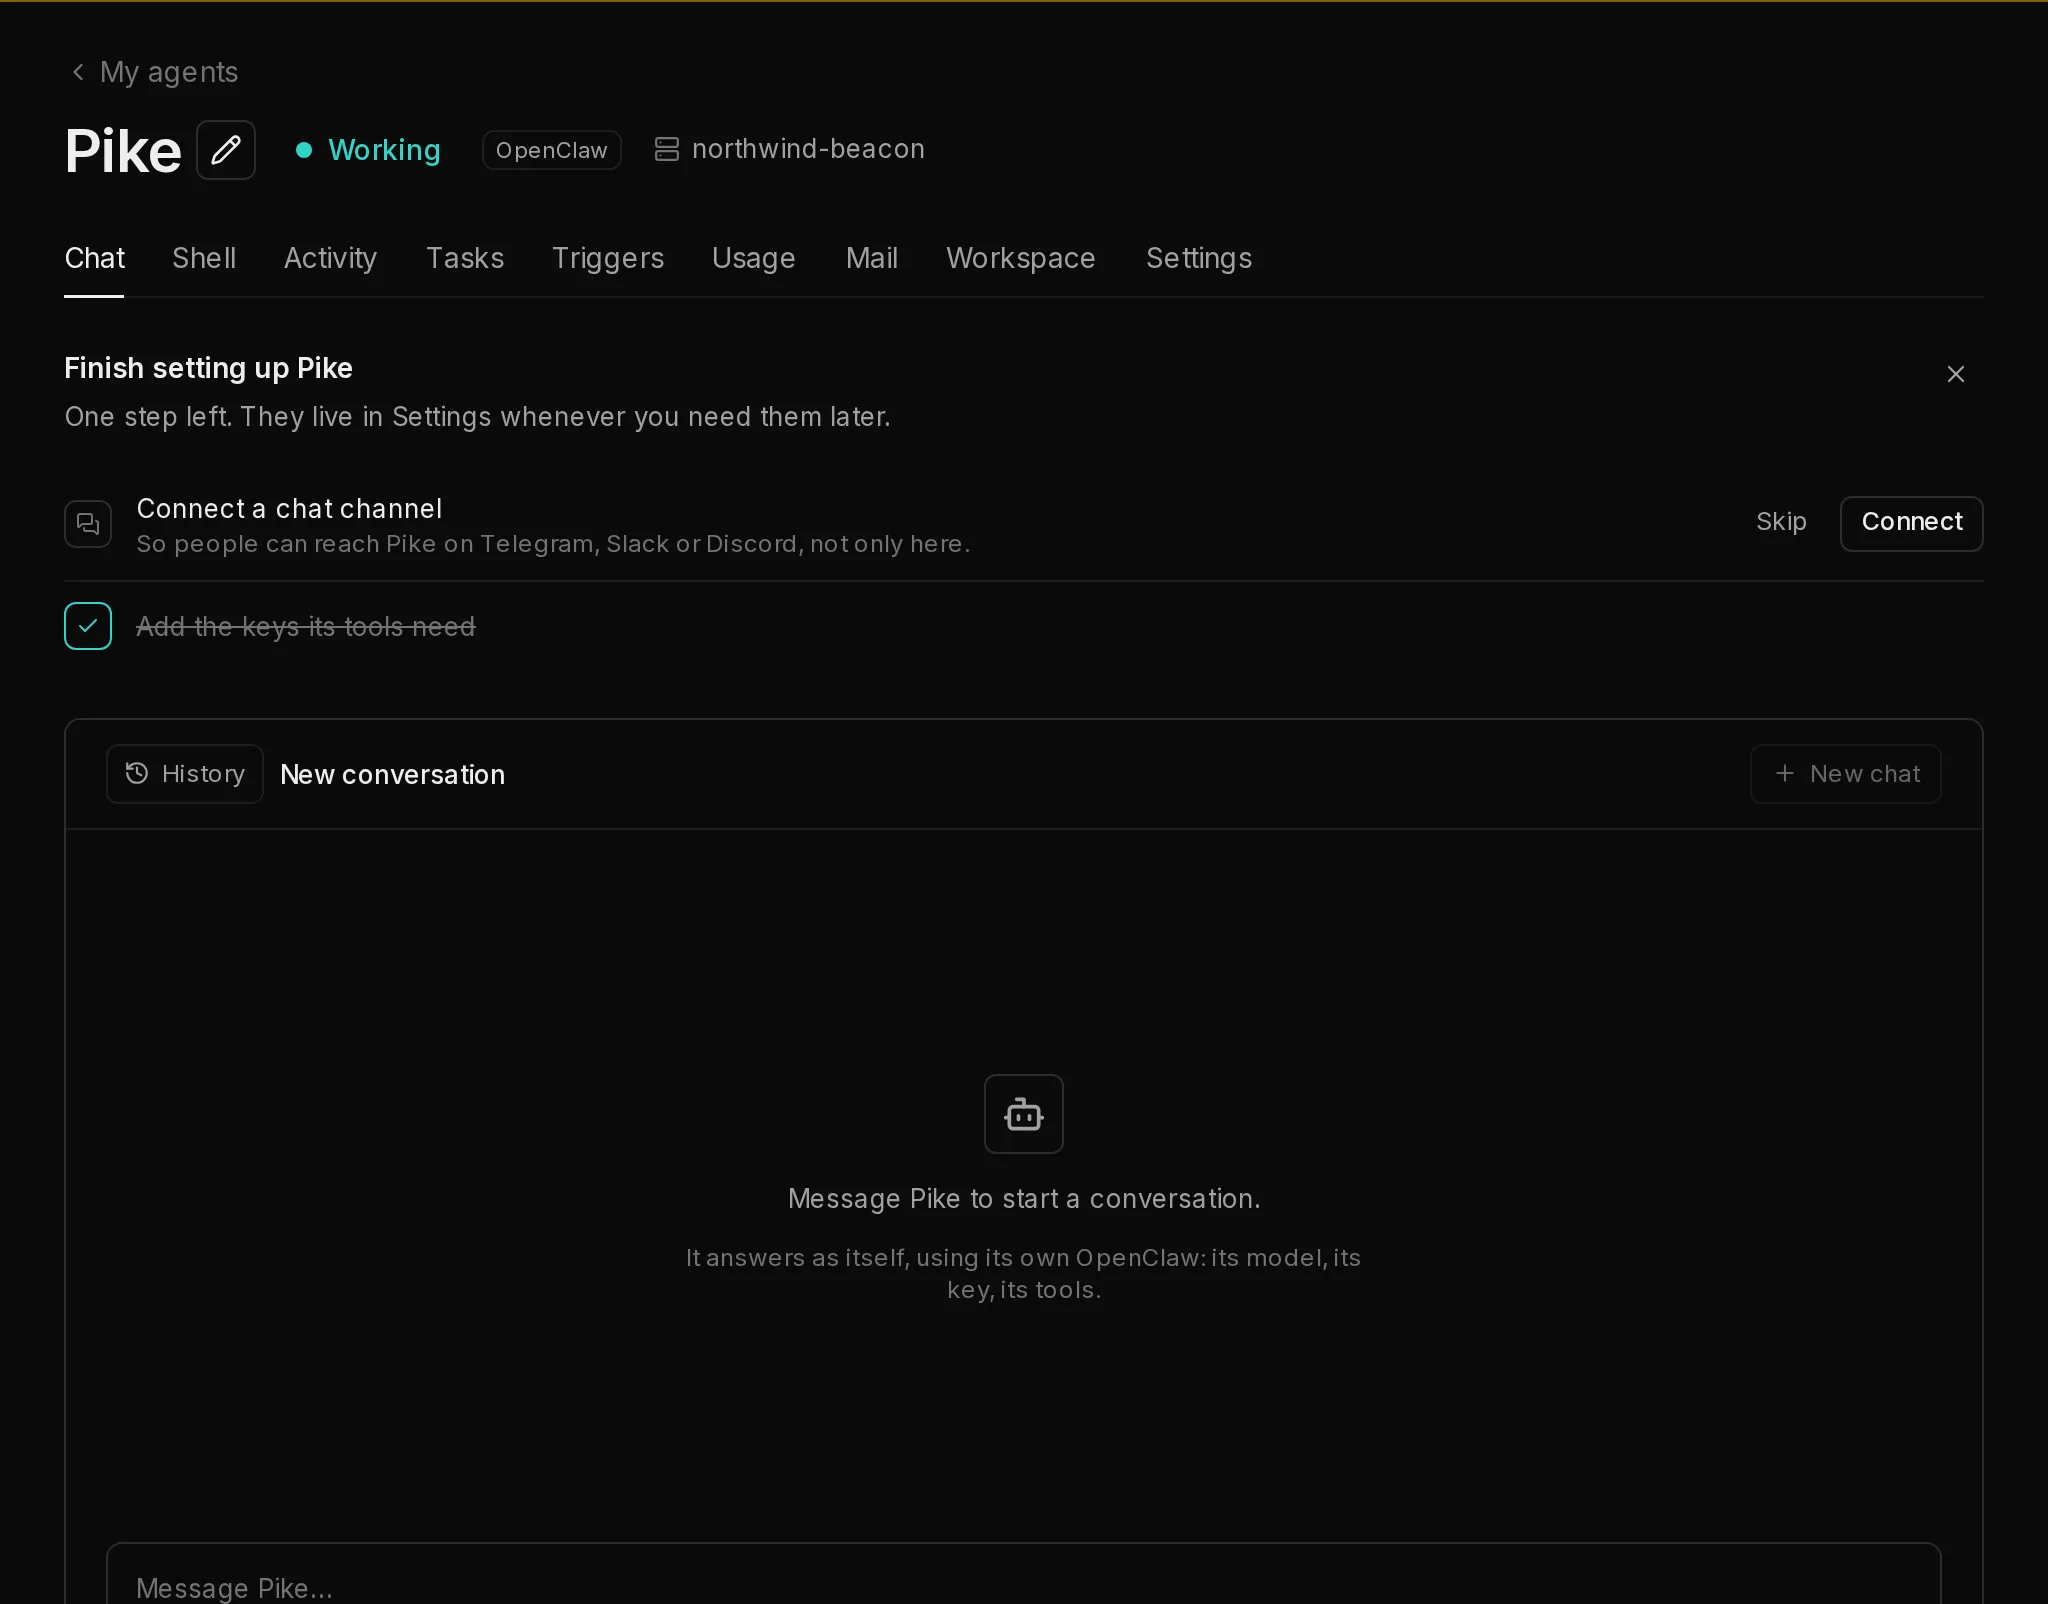Open the Mail tab
Viewport: 2048px width, 1604px height.
[x=872, y=258]
